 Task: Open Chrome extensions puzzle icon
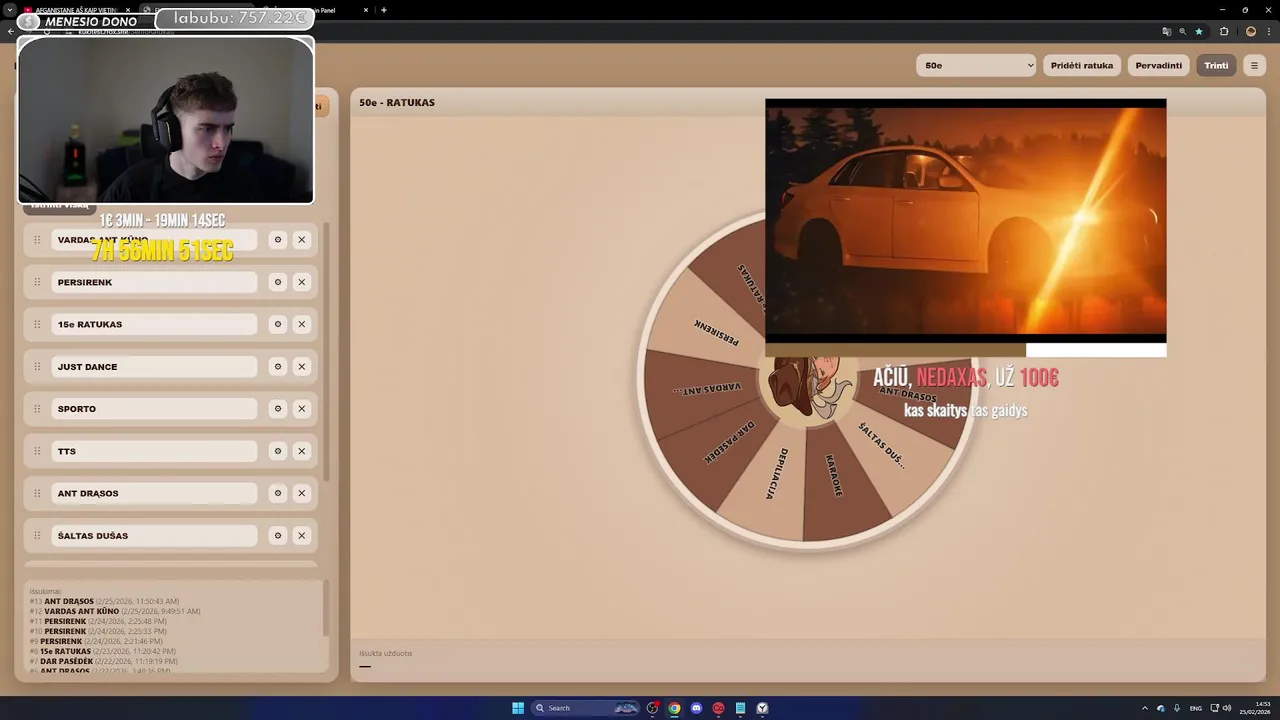pos(1224,31)
